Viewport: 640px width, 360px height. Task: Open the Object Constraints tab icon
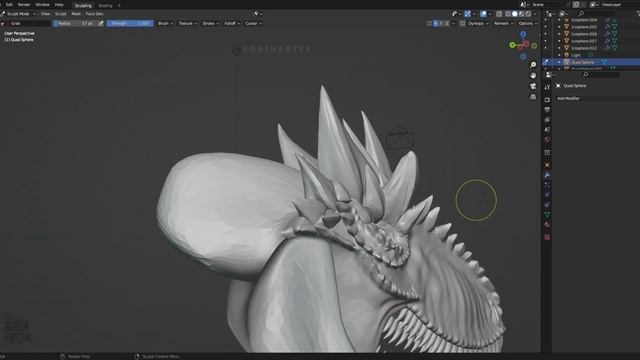coord(547,204)
